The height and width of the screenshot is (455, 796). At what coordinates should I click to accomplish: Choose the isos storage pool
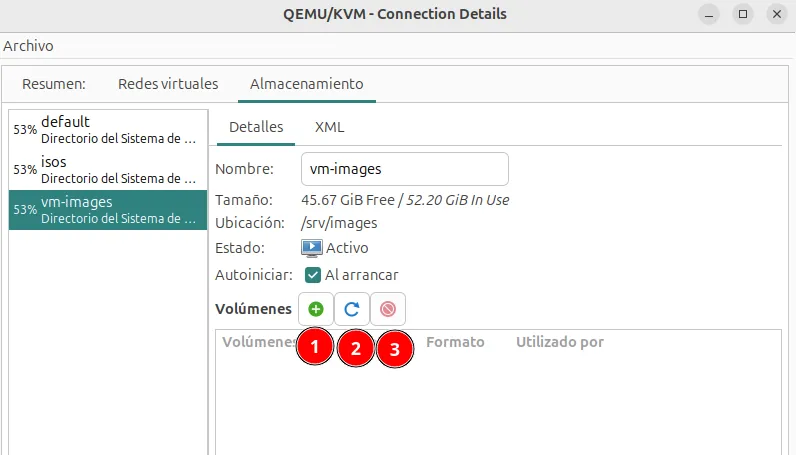coord(108,169)
